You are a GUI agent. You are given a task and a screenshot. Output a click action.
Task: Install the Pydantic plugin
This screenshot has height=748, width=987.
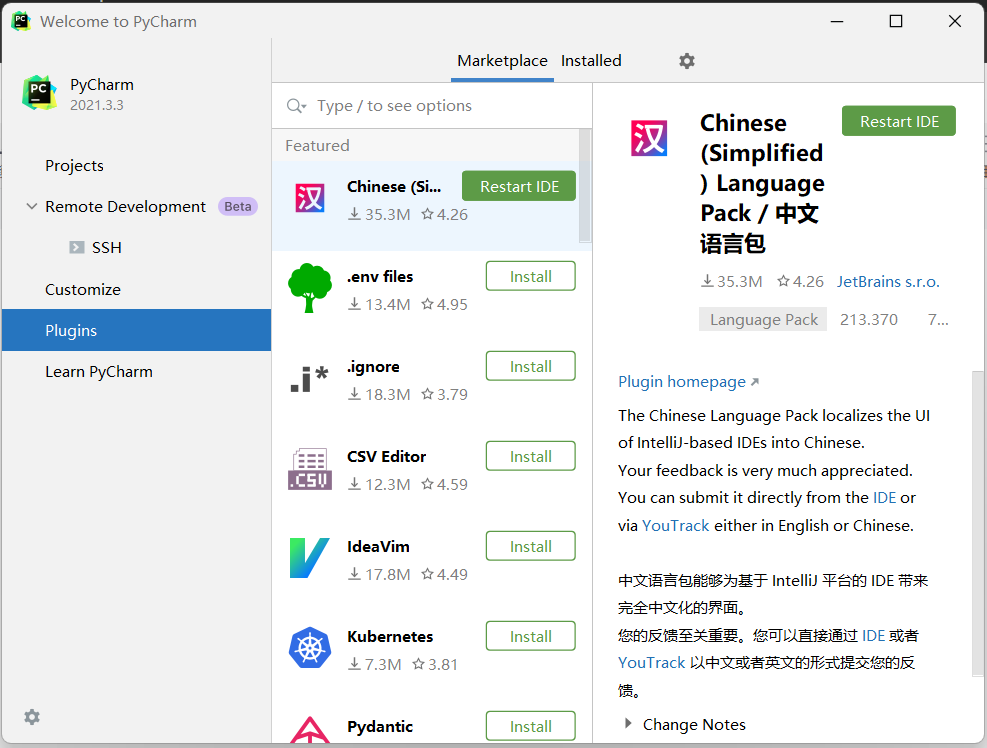pyautogui.click(x=531, y=727)
